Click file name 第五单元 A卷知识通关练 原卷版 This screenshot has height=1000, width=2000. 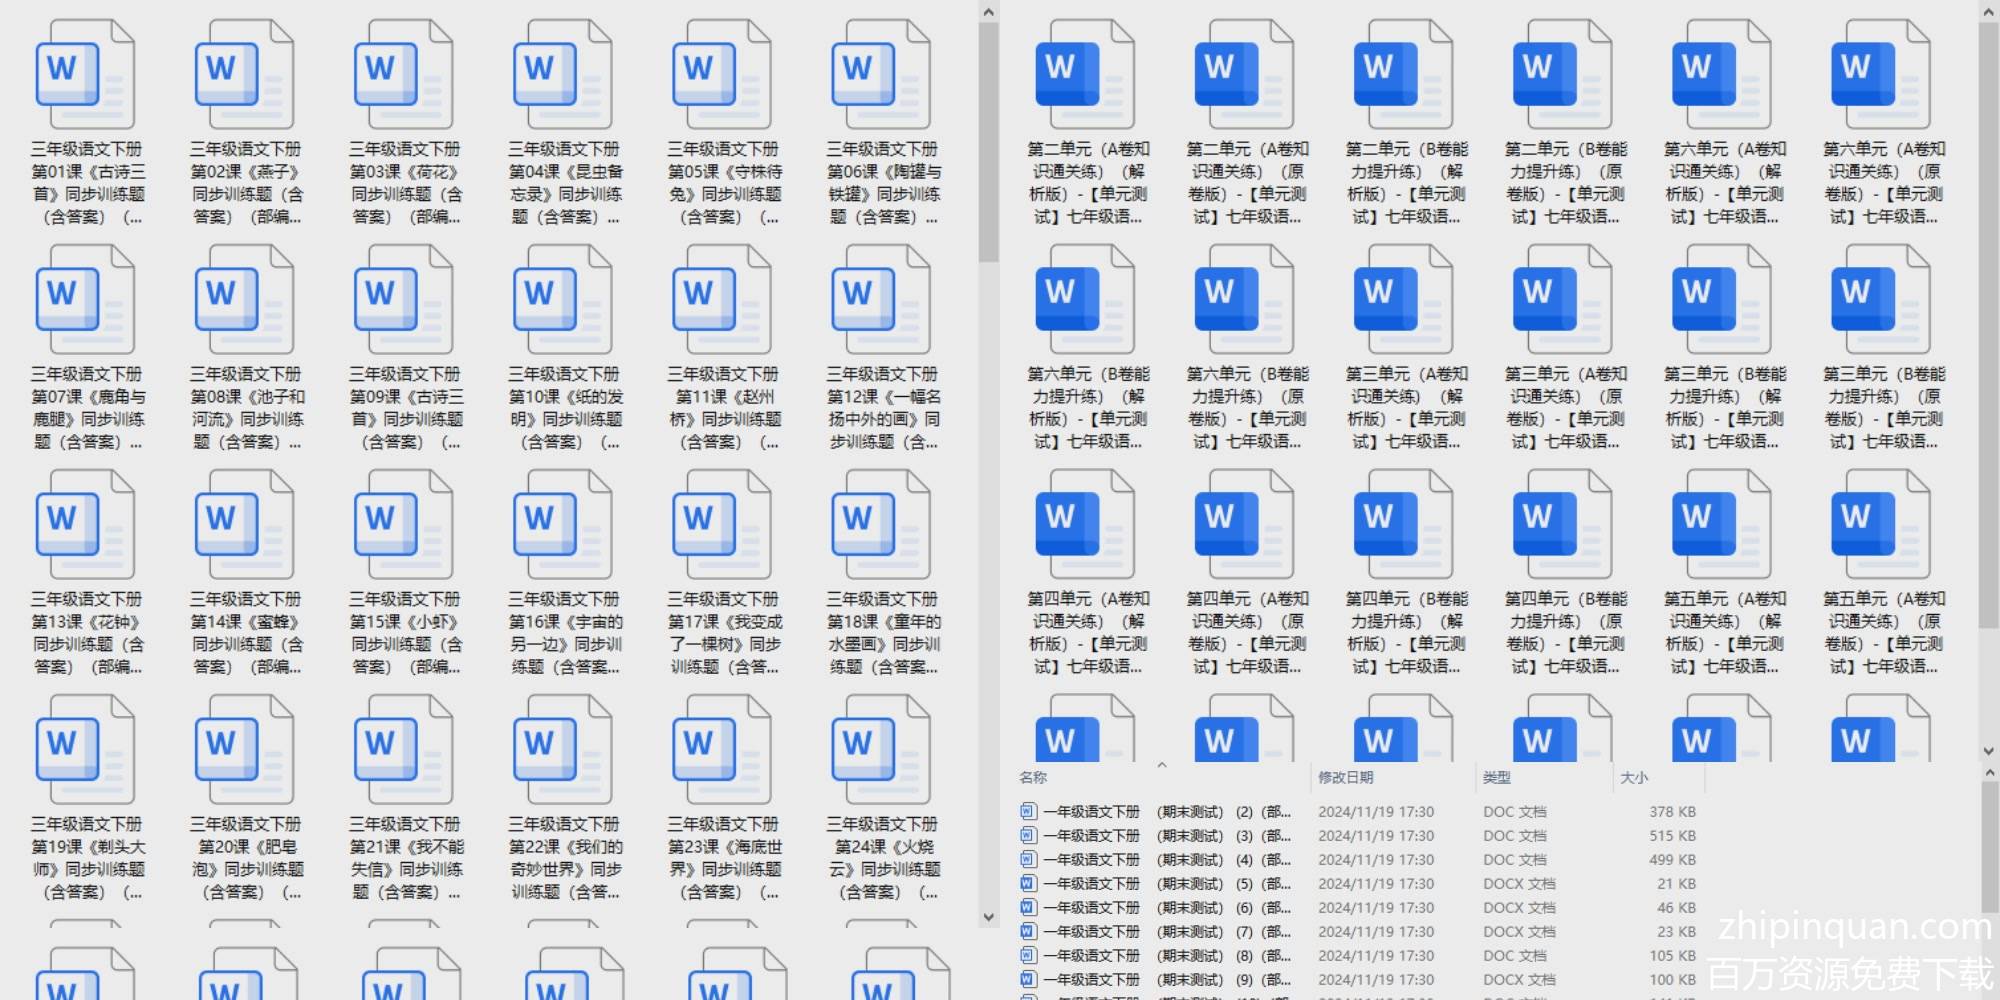tap(1883, 633)
